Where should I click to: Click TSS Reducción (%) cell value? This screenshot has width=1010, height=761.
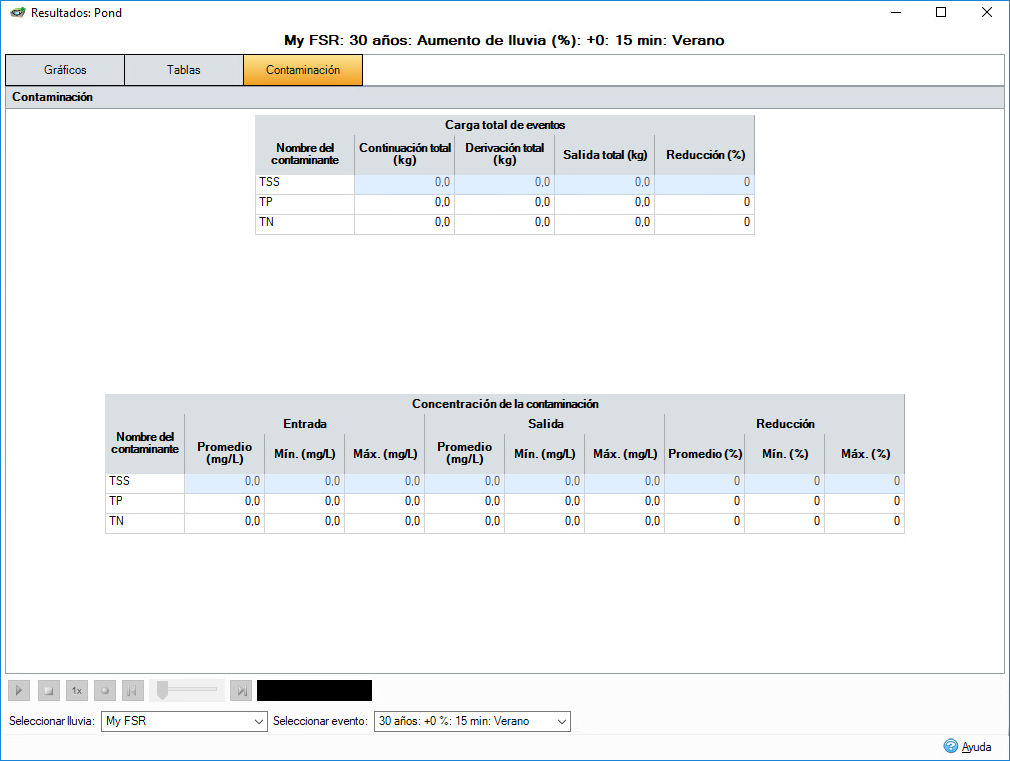705,182
